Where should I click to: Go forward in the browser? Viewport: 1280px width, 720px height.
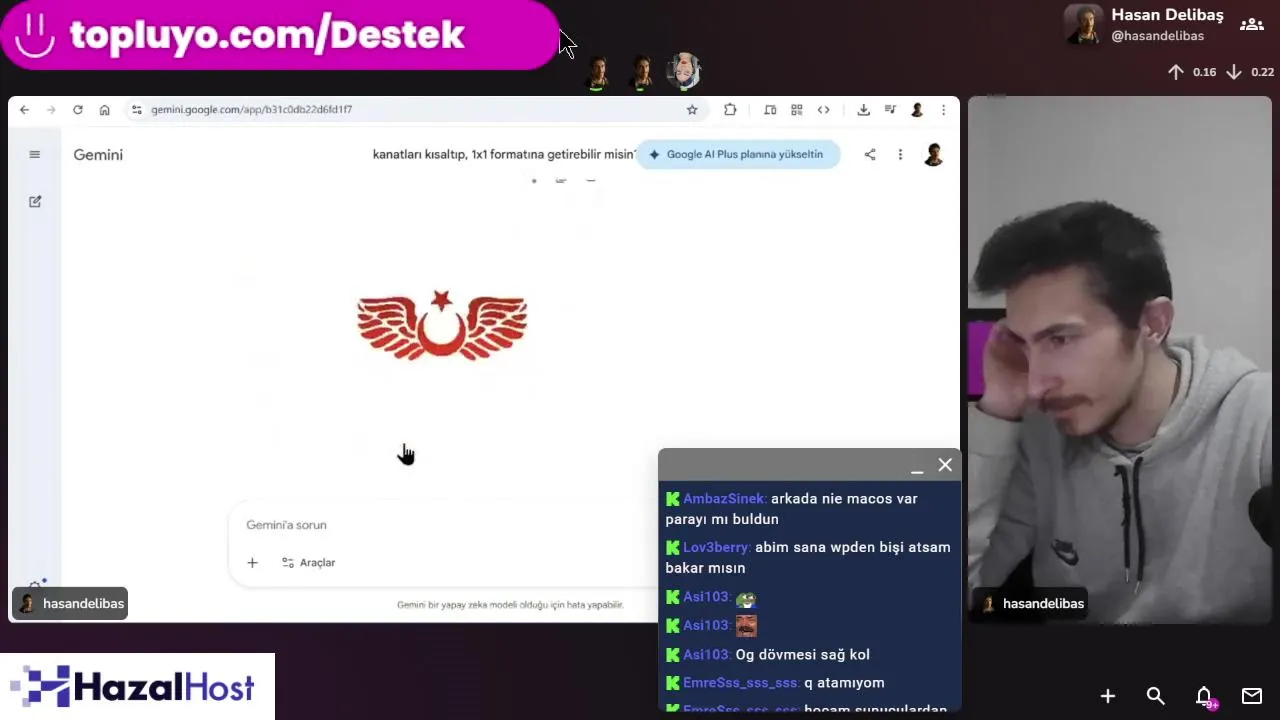point(51,110)
